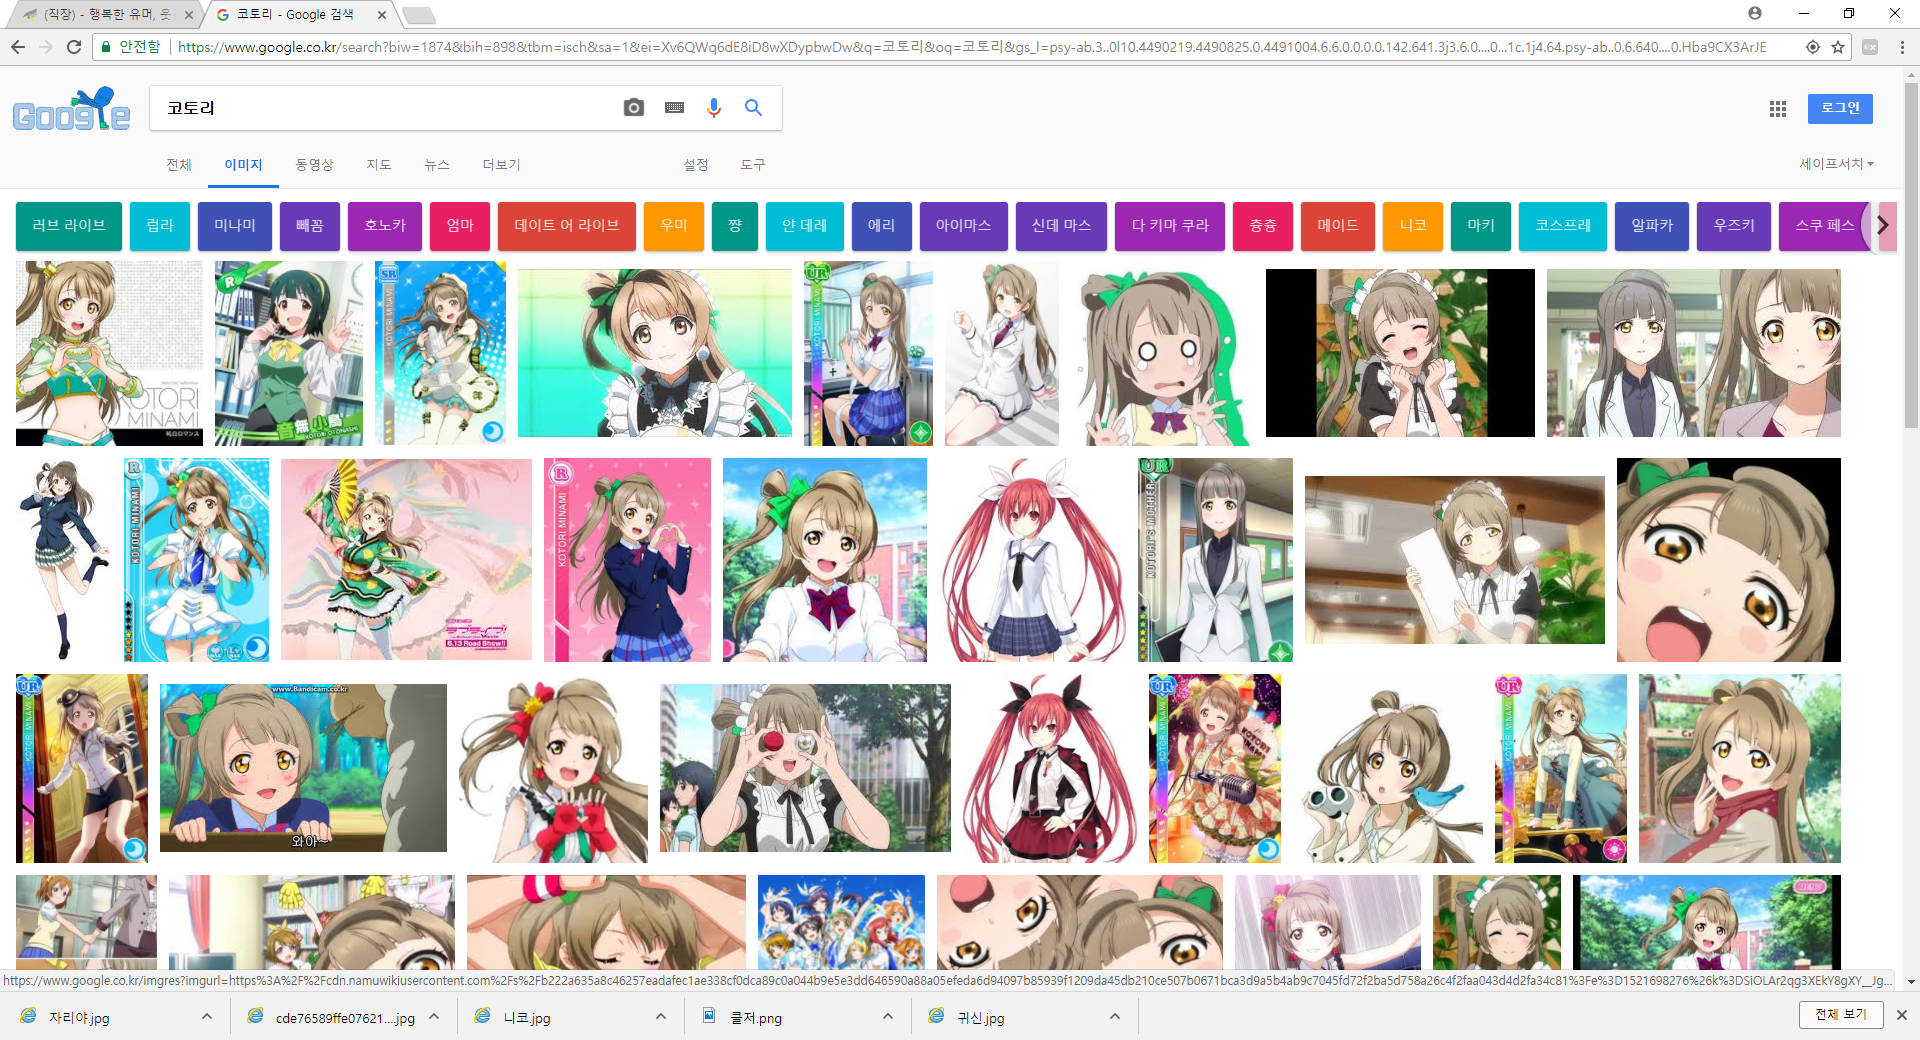Close the 코토리 - Google 검색 tab

point(382,15)
